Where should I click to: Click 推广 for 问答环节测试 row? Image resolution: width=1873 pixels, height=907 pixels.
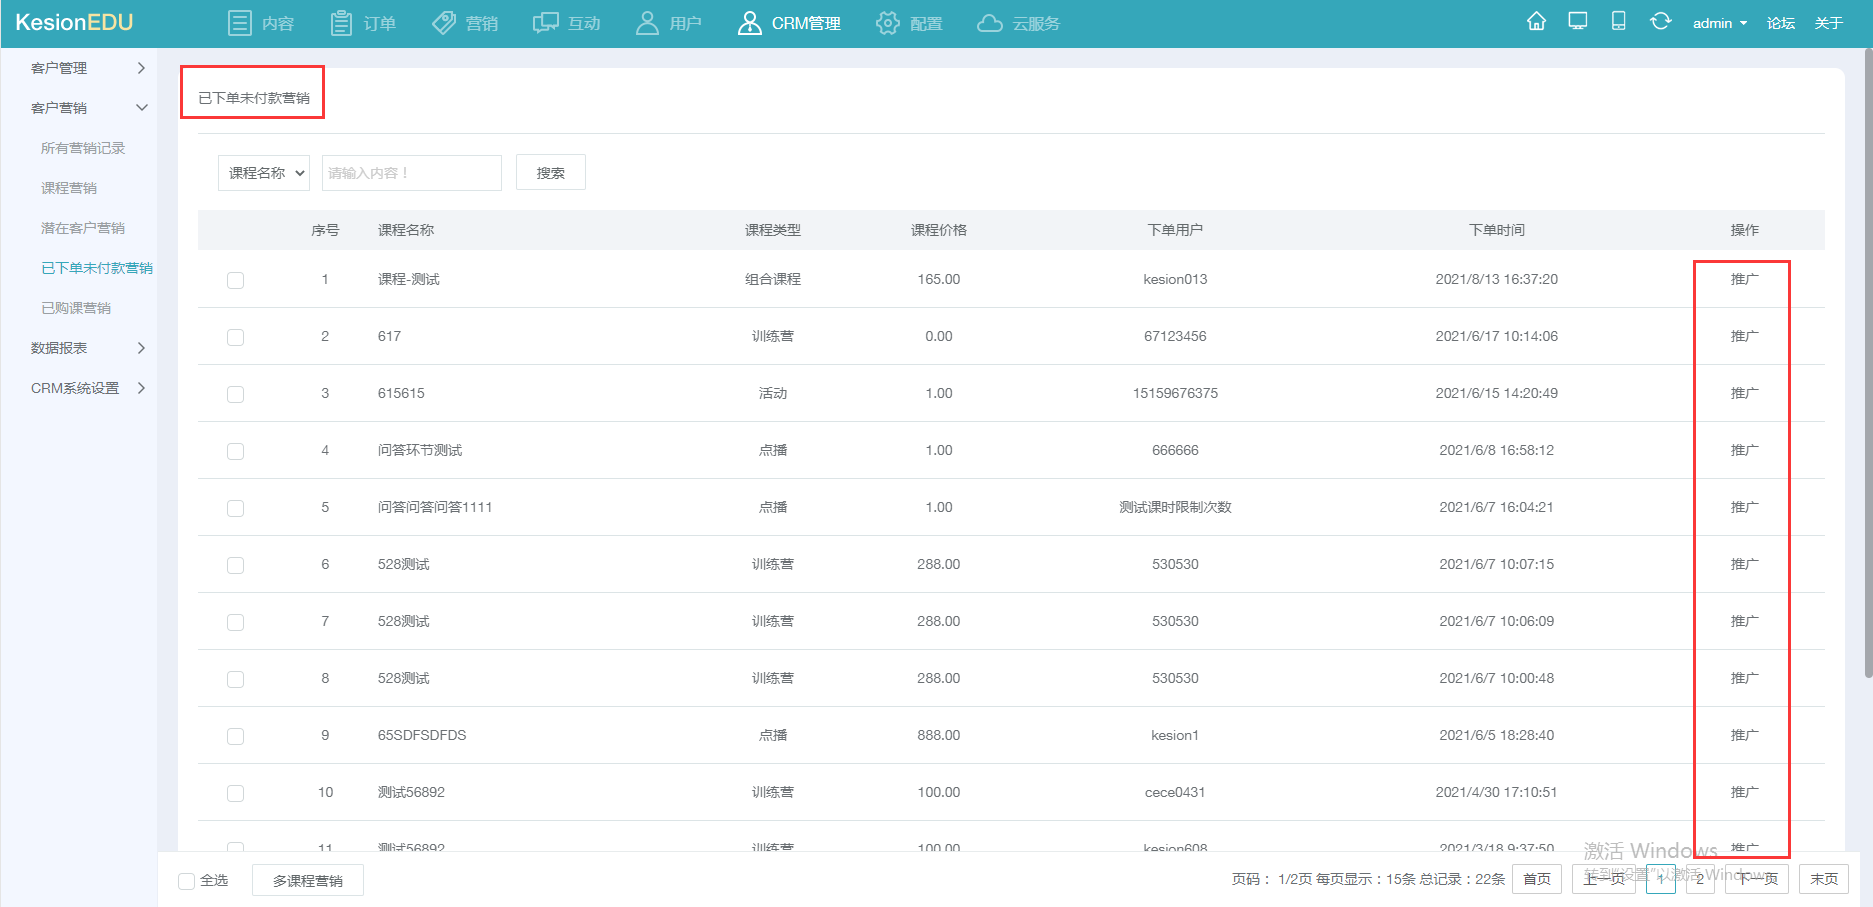point(1744,450)
